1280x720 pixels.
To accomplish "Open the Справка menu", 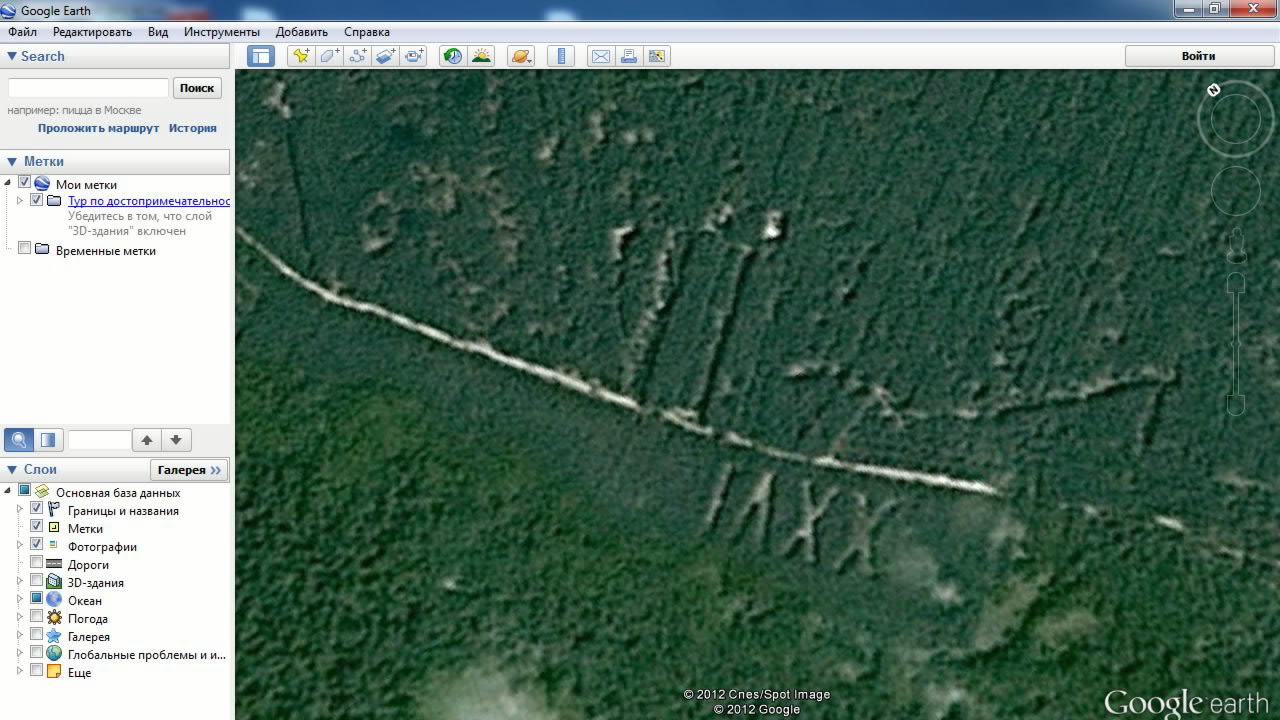I will pyautogui.click(x=366, y=32).
